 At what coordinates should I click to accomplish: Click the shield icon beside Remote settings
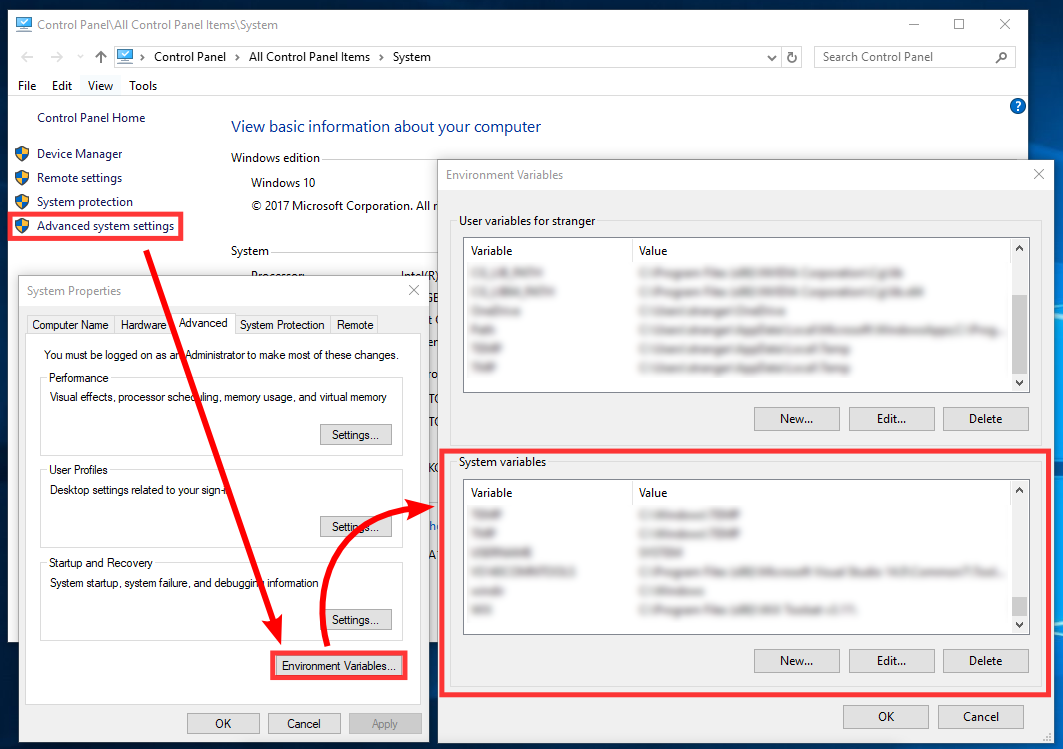pos(22,178)
